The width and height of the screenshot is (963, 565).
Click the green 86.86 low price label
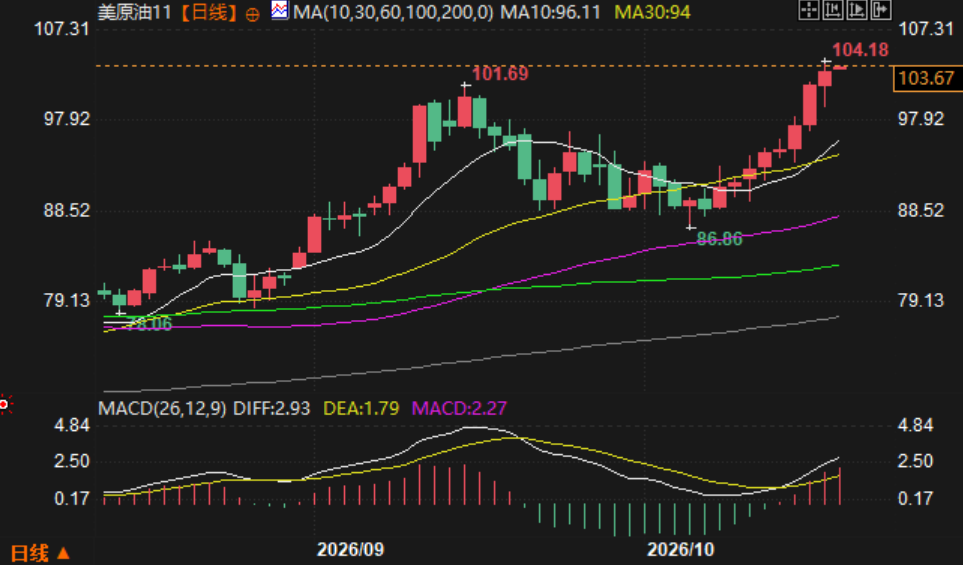pyautogui.click(x=719, y=239)
